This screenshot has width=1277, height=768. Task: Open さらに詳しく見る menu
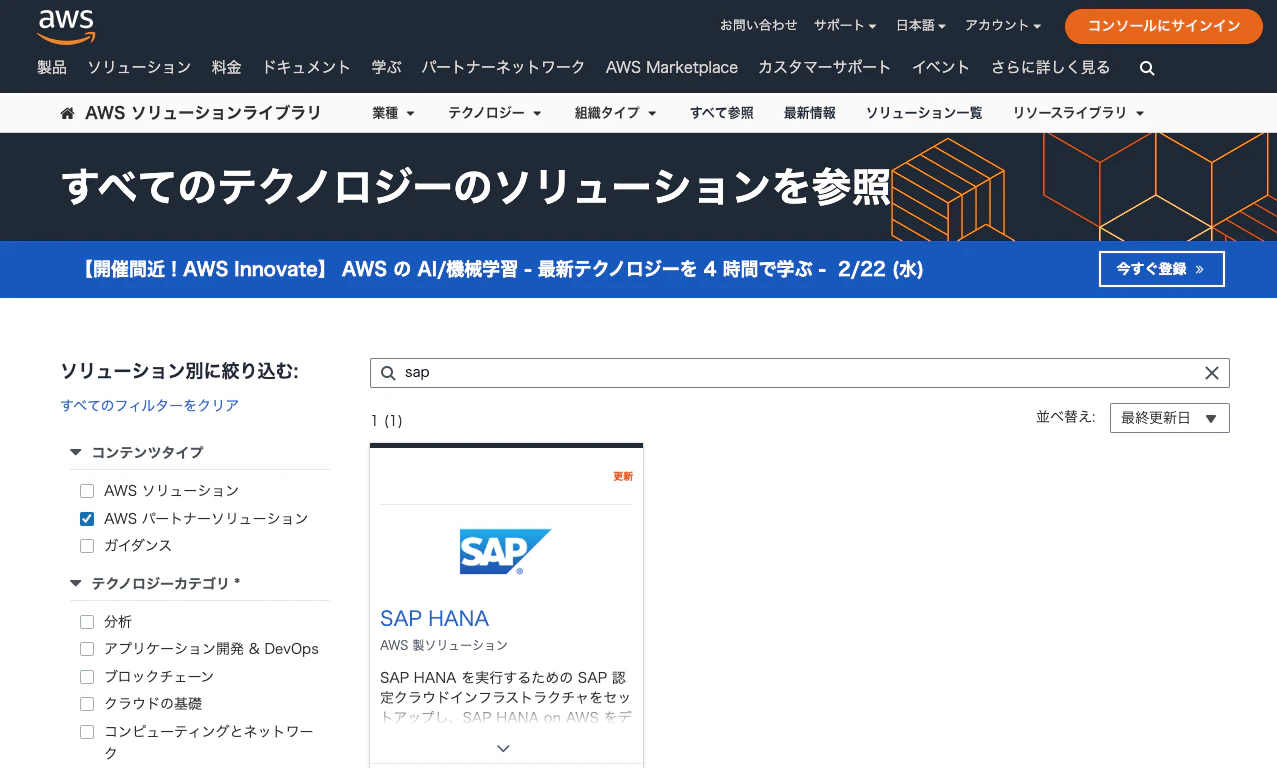tap(1050, 68)
